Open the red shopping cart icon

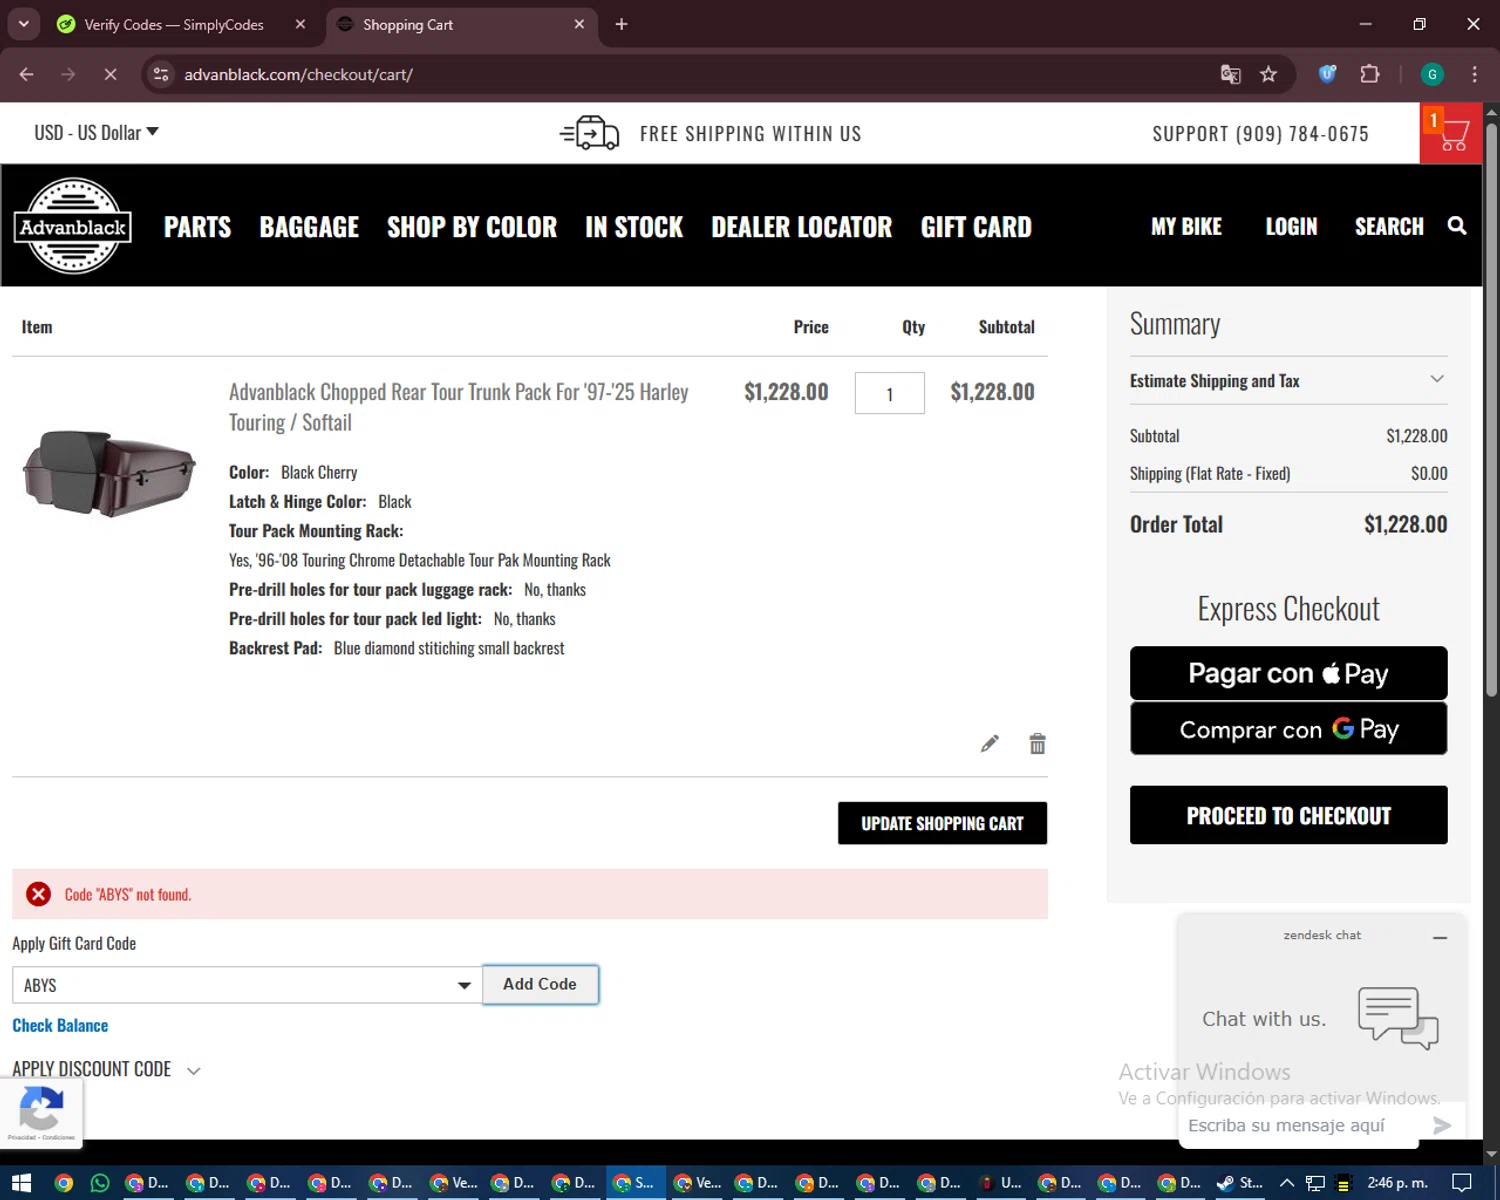coord(1450,133)
